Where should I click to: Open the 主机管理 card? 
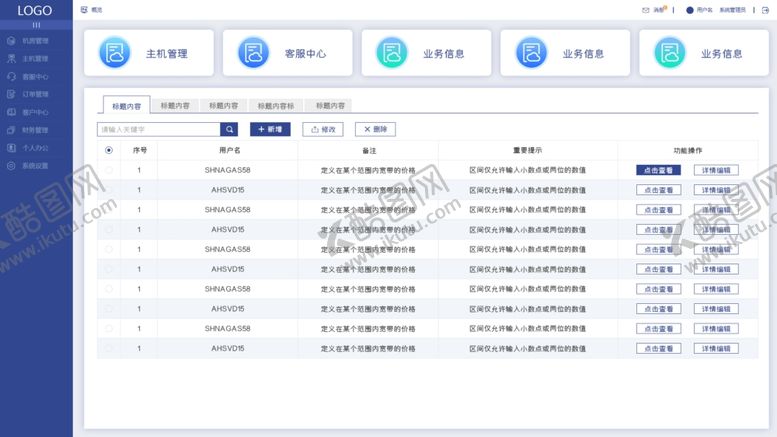click(149, 53)
